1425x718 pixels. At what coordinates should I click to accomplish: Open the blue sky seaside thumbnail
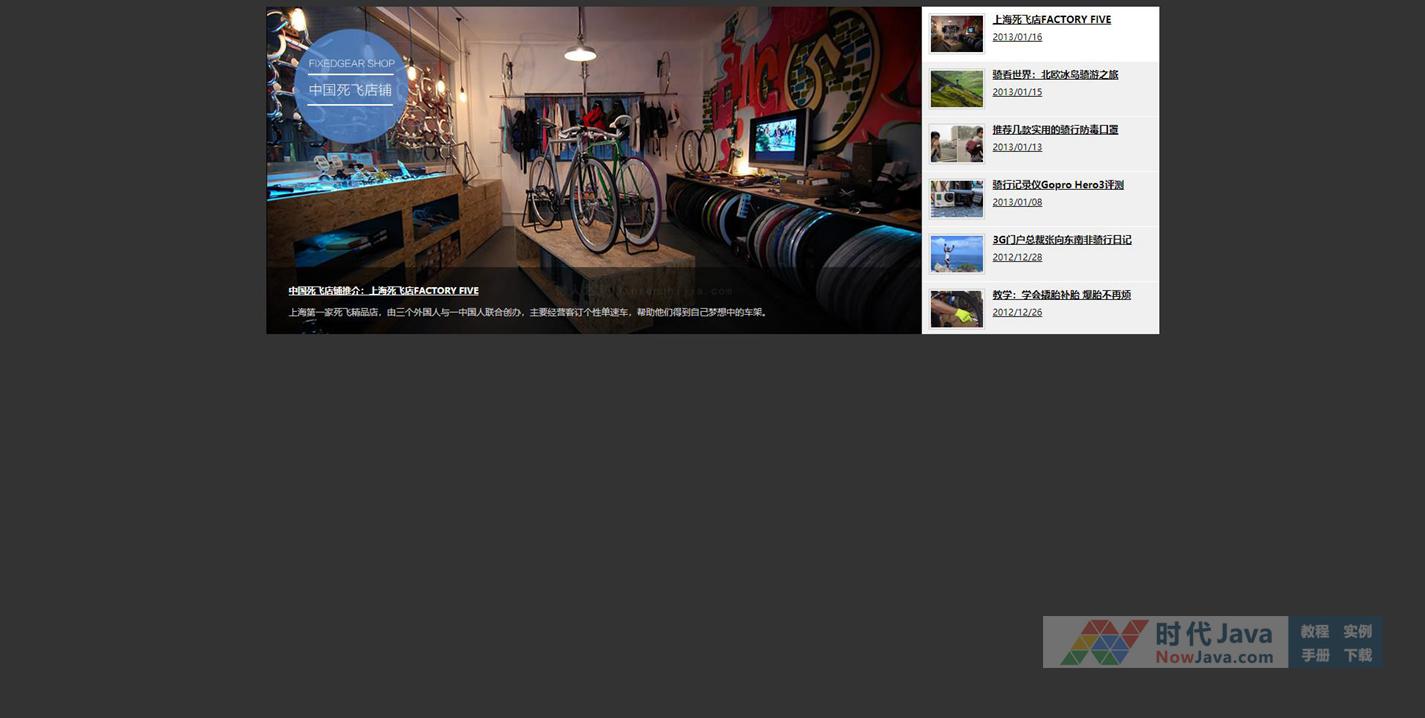[956, 254]
